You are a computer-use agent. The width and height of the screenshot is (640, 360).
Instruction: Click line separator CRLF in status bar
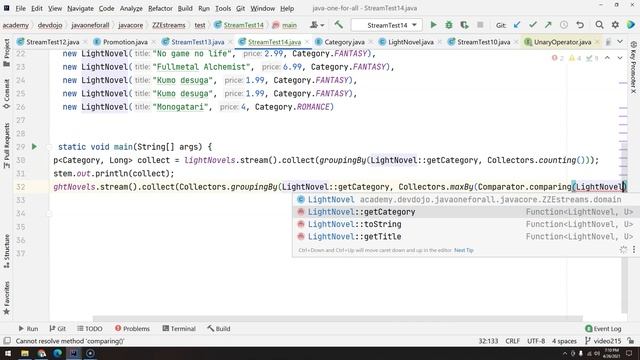(x=512, y=341)
